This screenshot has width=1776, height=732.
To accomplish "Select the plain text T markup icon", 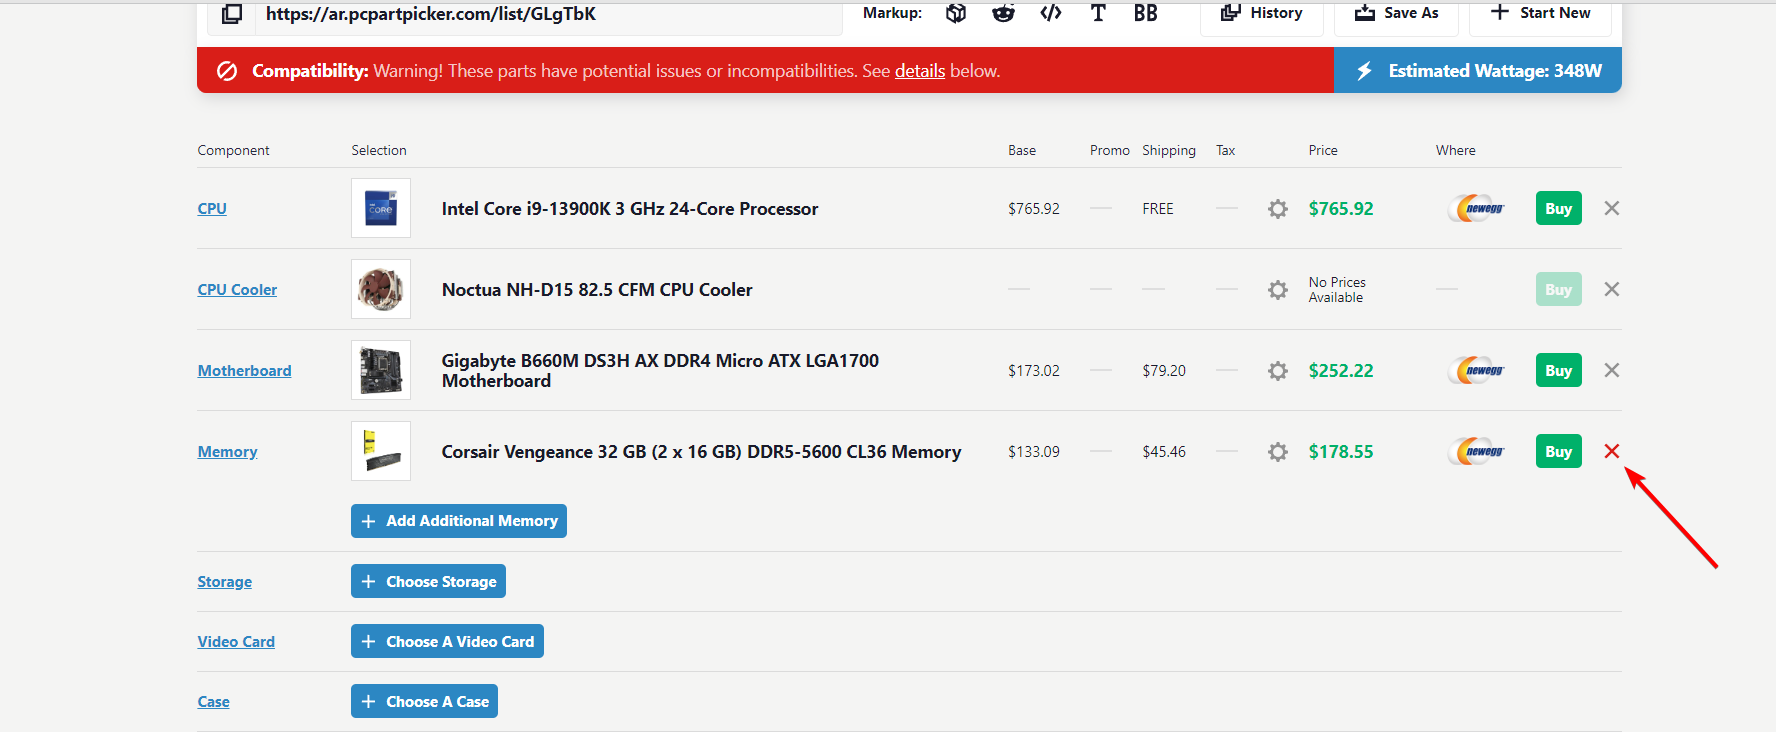I will [1098, 13].
